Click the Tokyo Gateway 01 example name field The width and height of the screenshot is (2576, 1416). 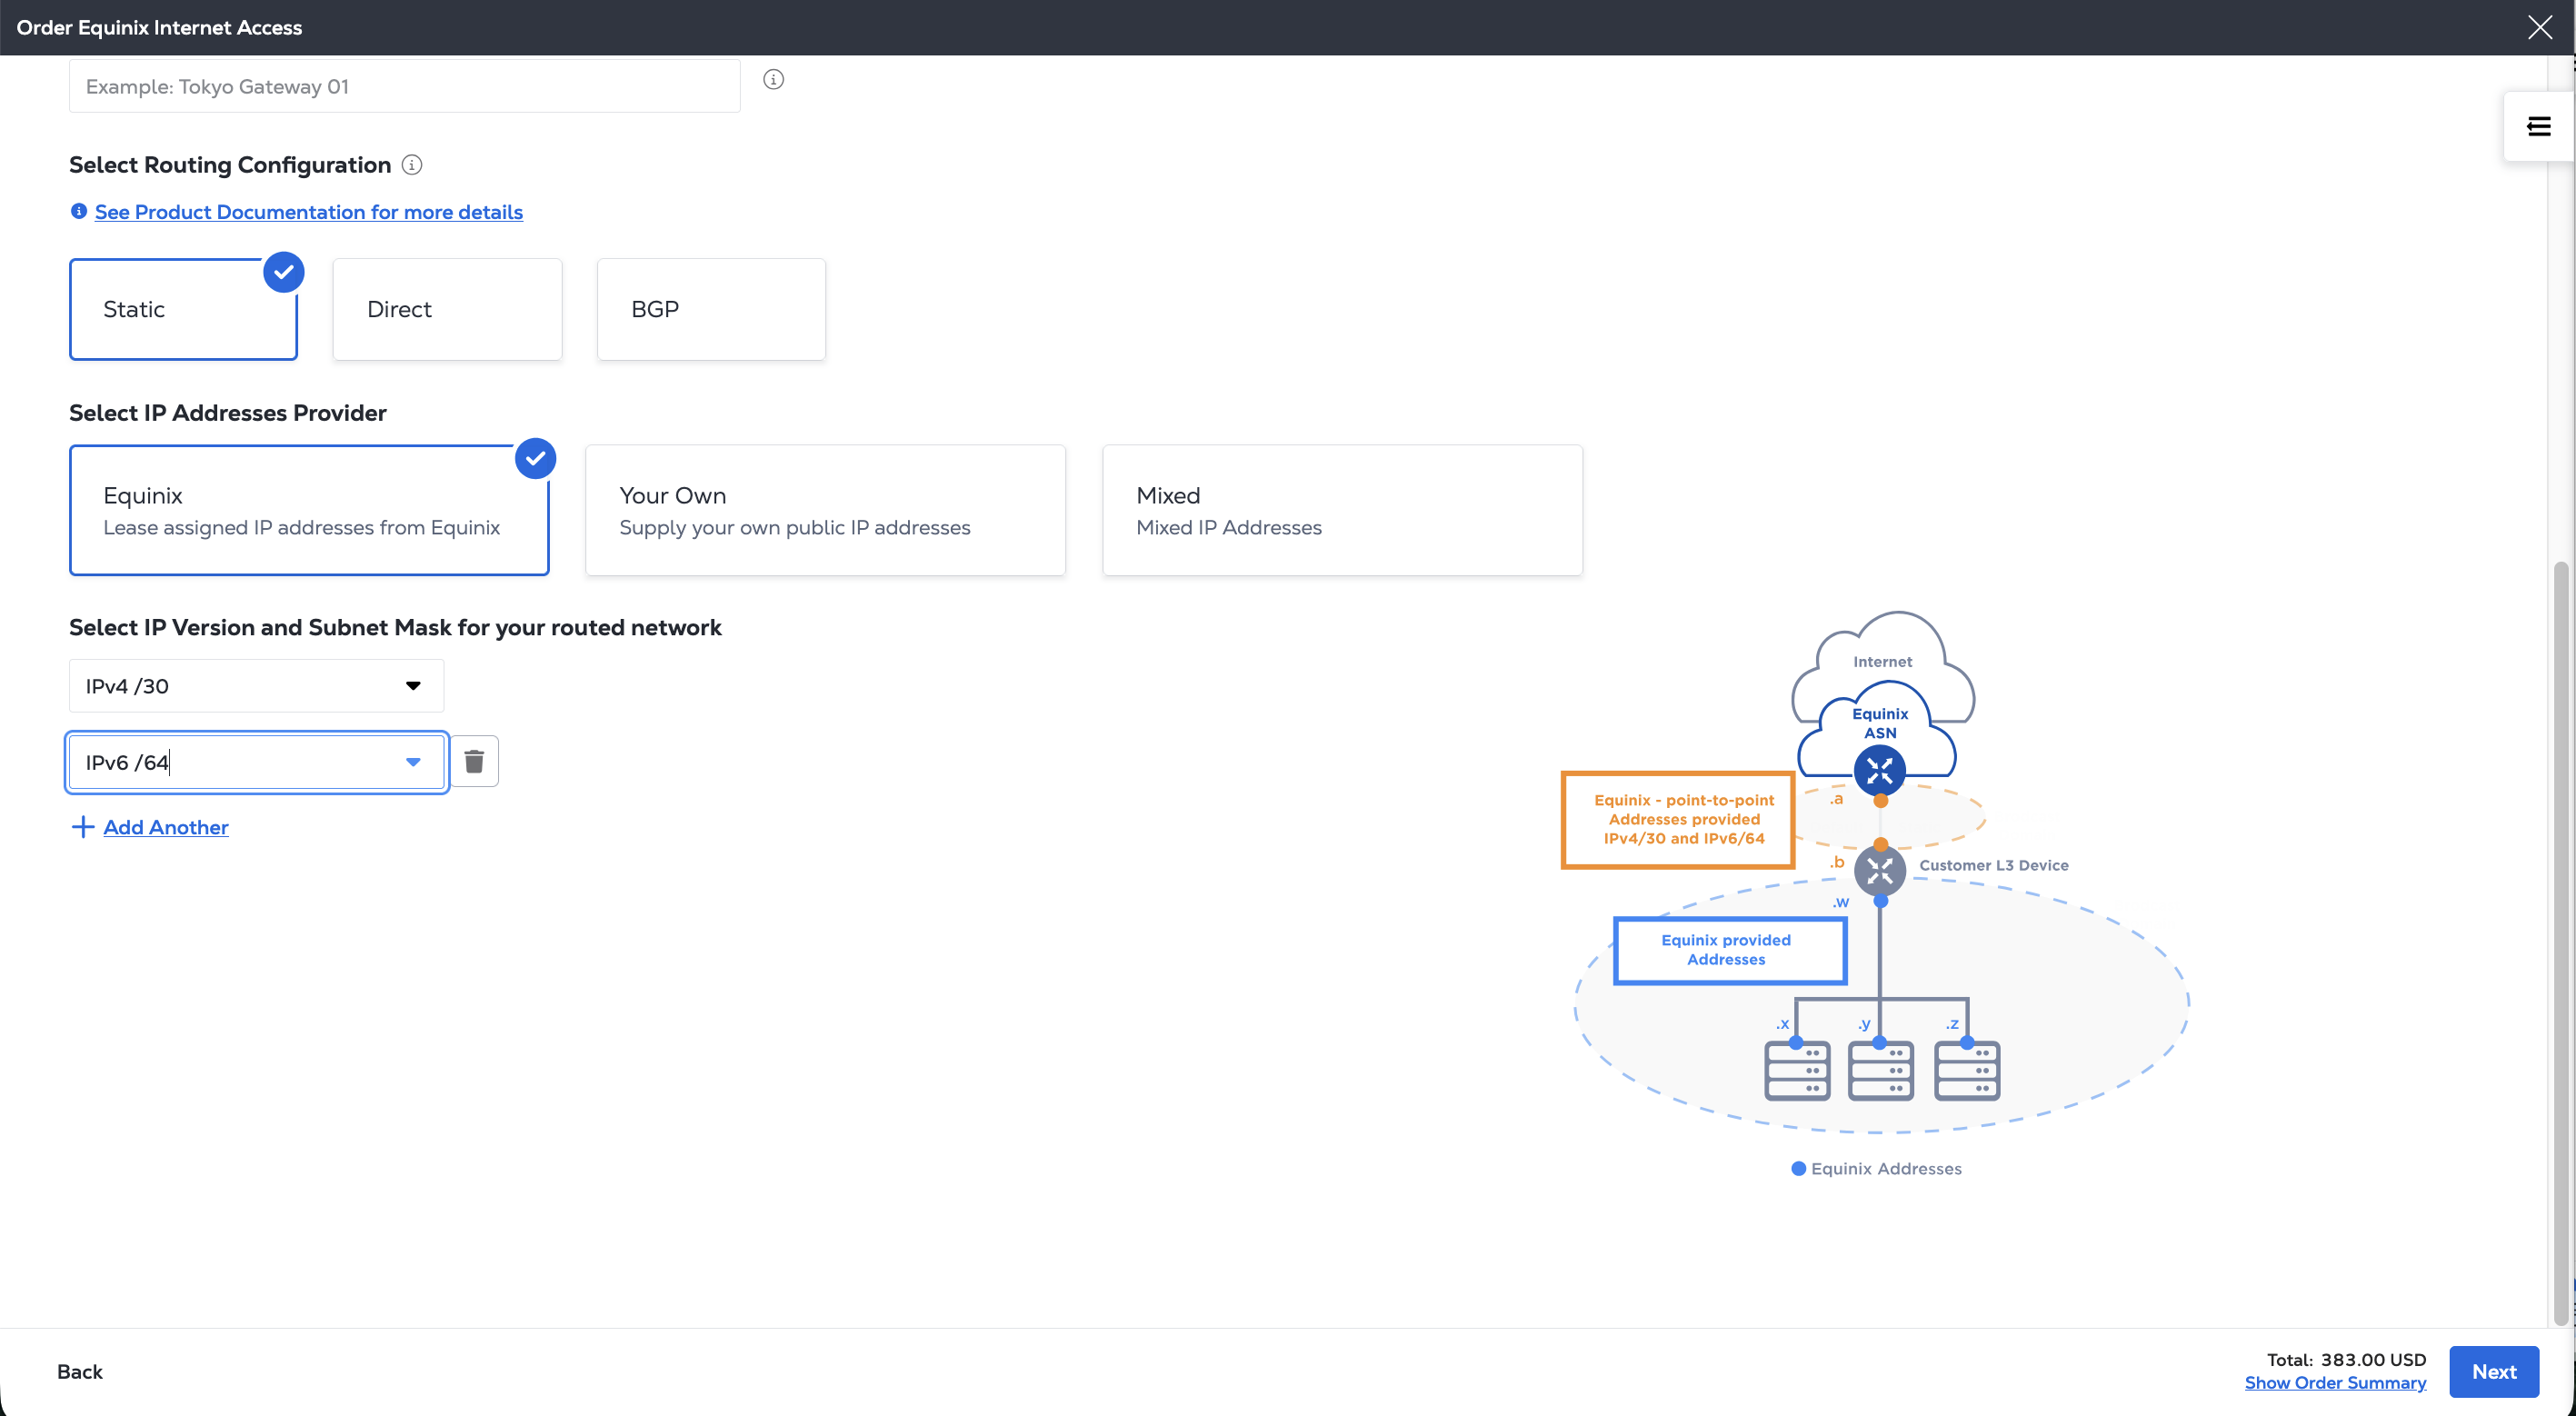coord(404,87)
